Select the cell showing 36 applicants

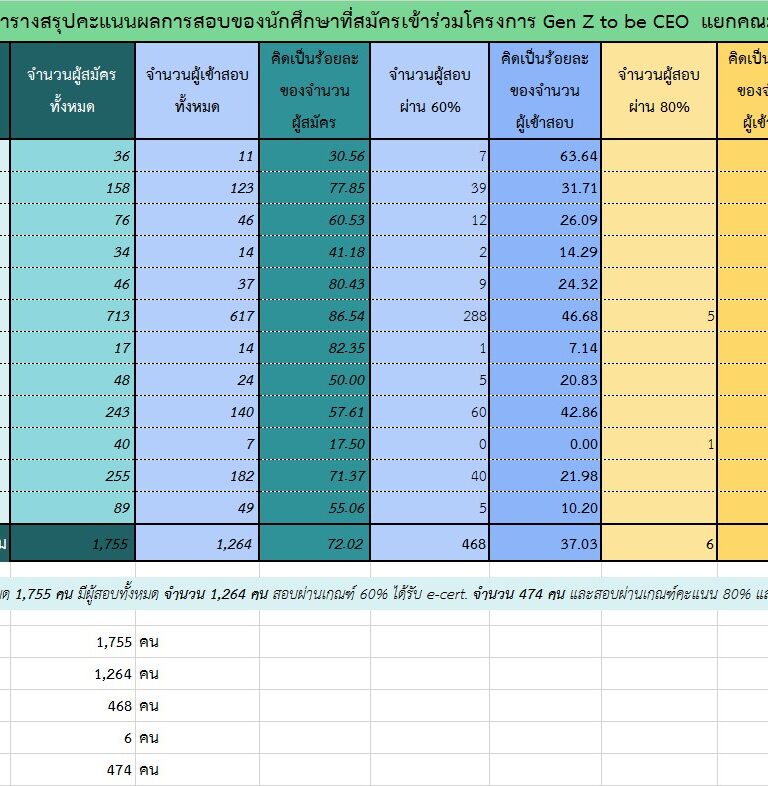(x=72, y=156)
